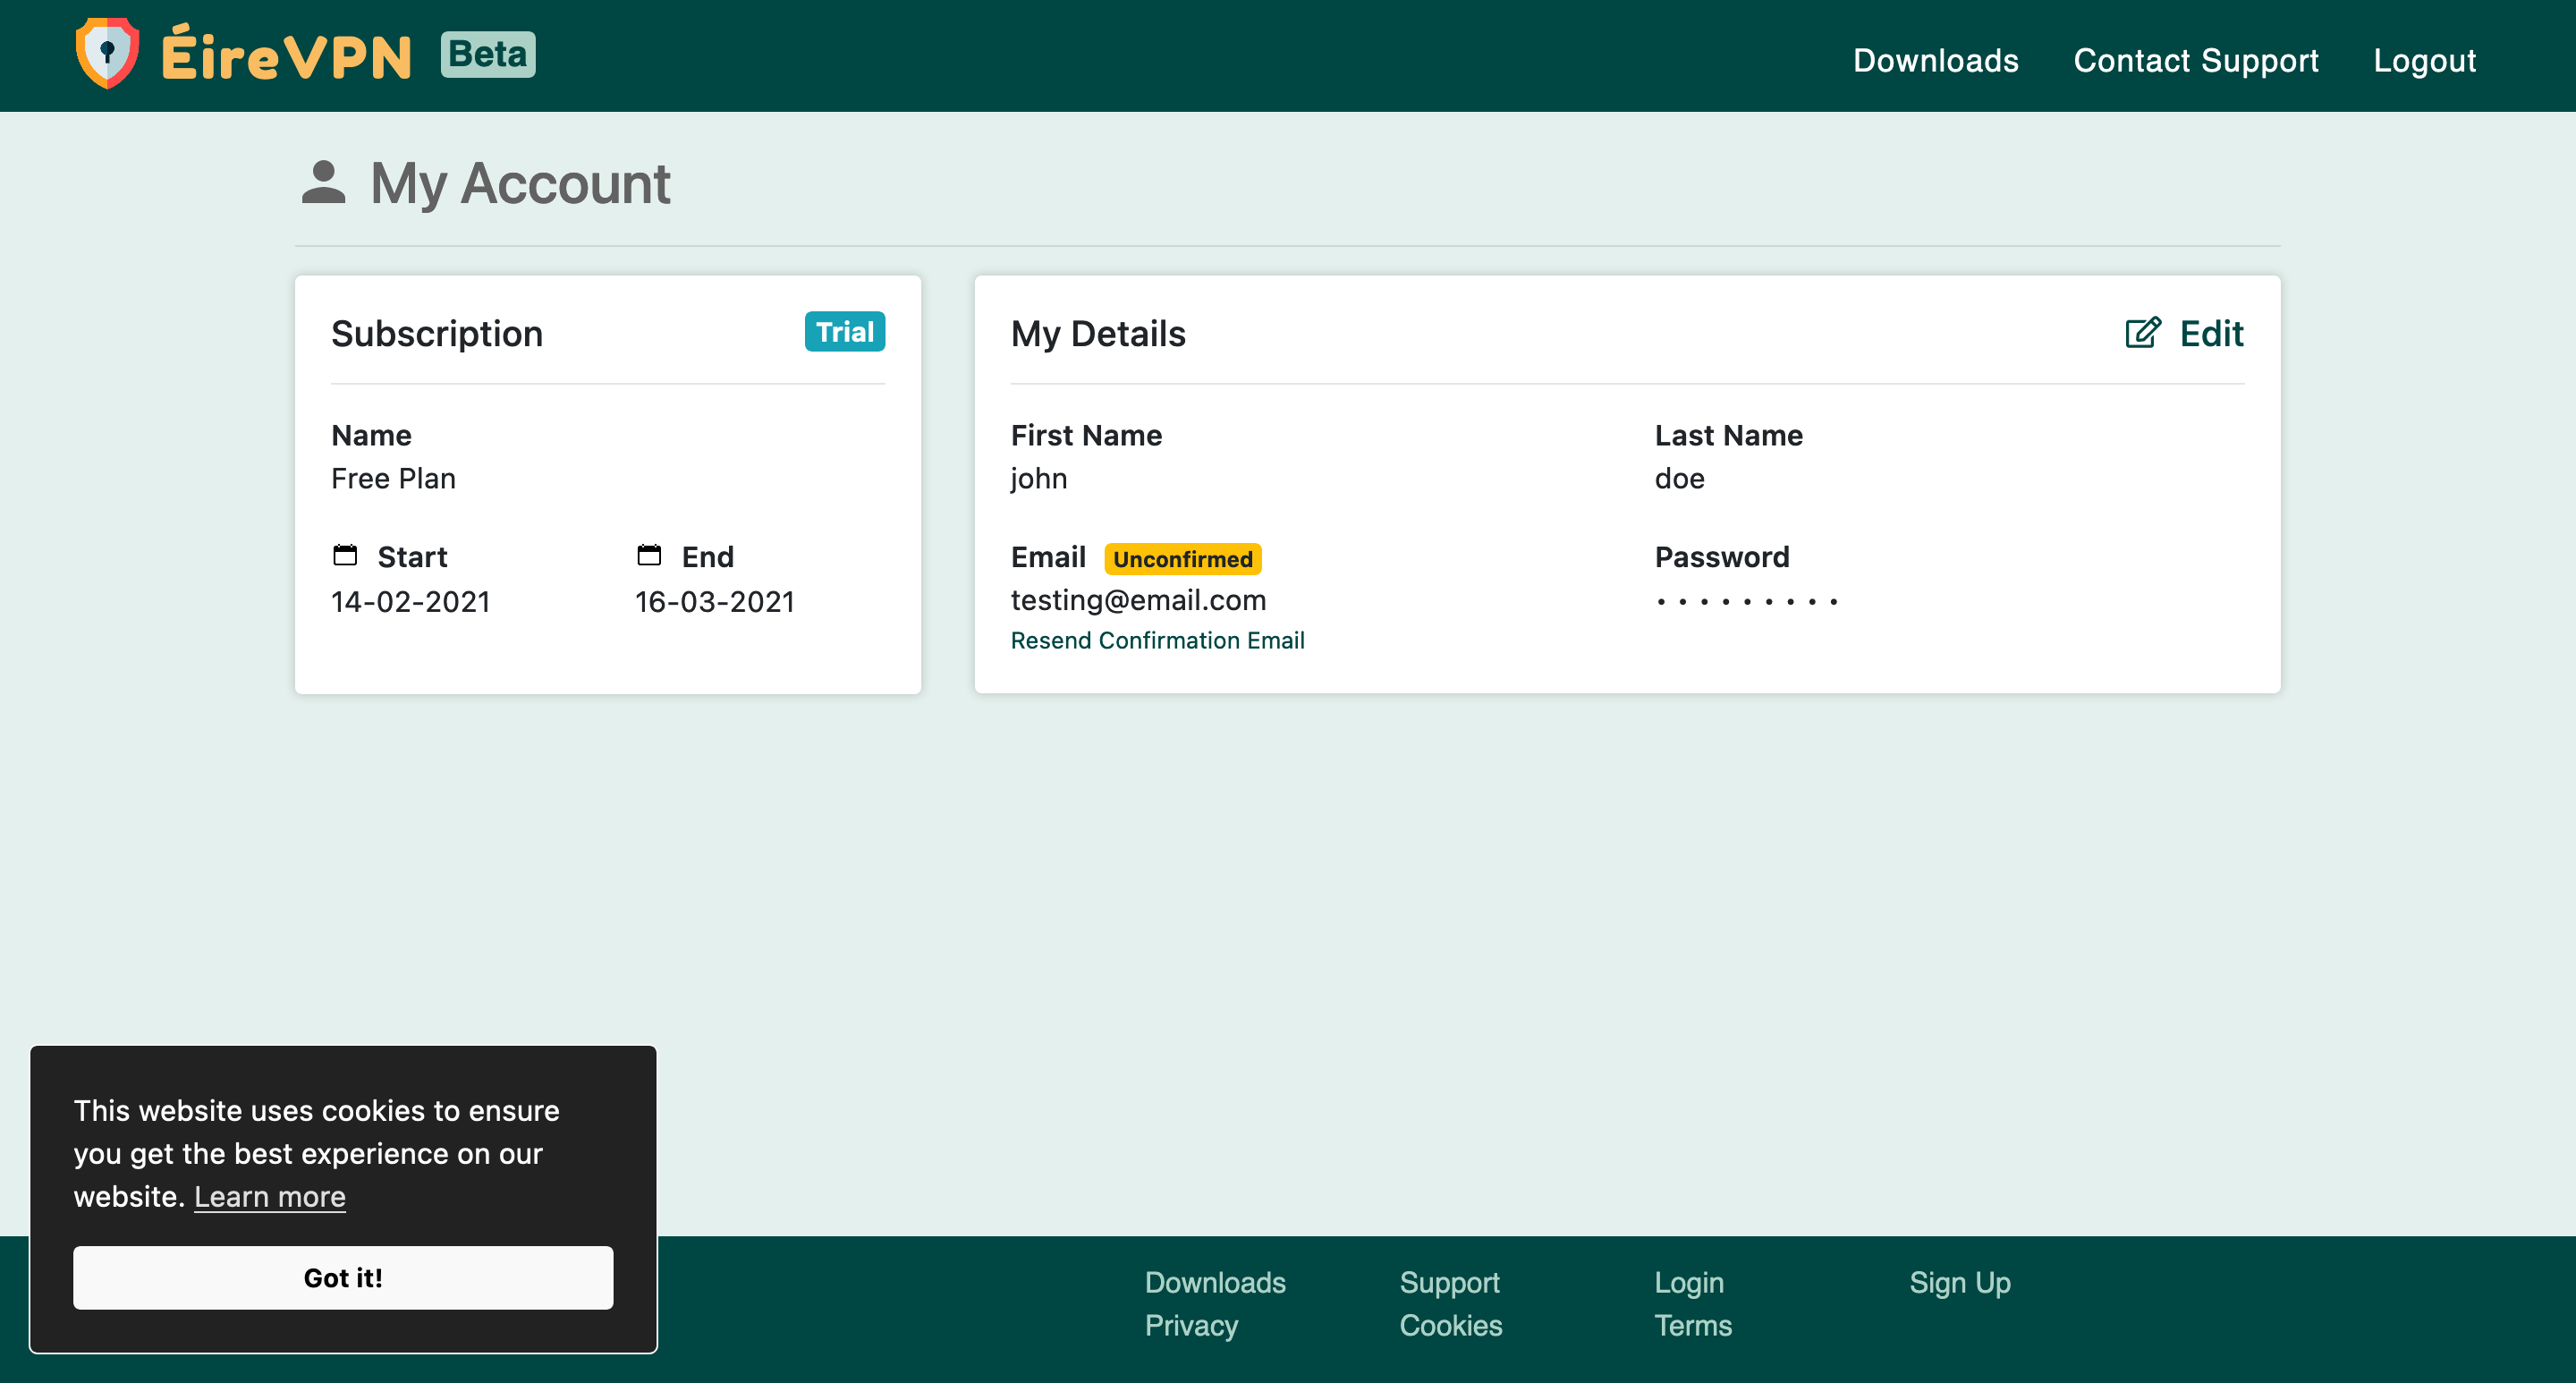Click the calendar icon next to Start
Image resolution: width=2576 pixels, height=1383 pixels.
(346, 556)
